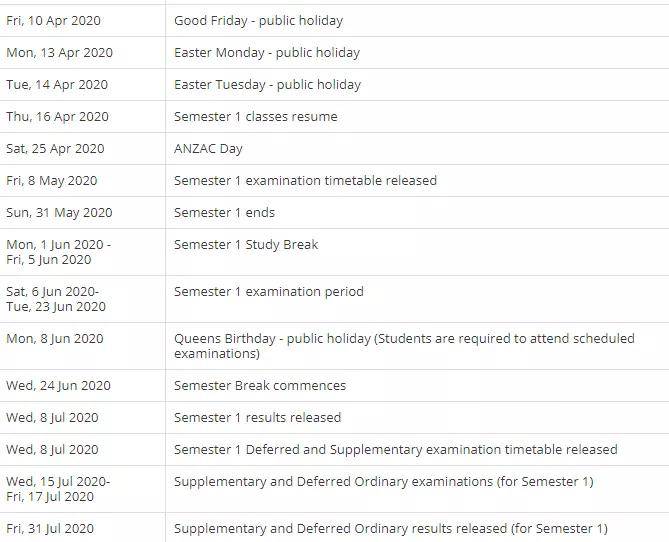Select the Semester 1 classes resume text
The image size is (669, 542).
tap(255, 117)
